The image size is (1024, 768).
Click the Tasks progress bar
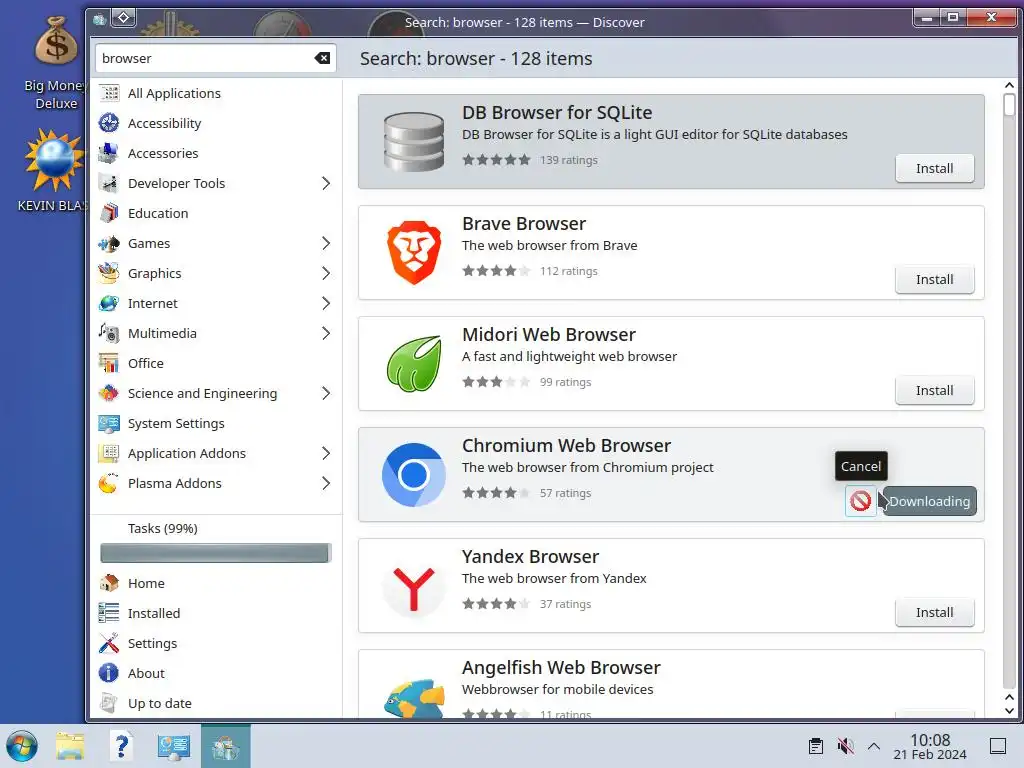(216, 553)
